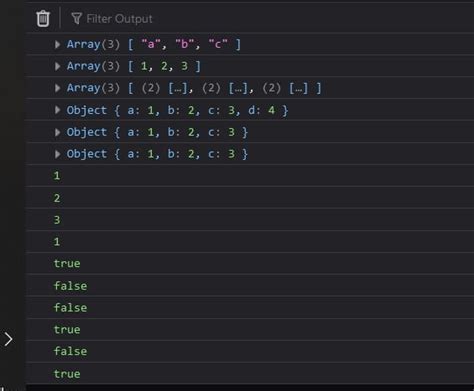Select the "a" string in first array
Viewport: 474px width, 391px height.
click(151, 44)
